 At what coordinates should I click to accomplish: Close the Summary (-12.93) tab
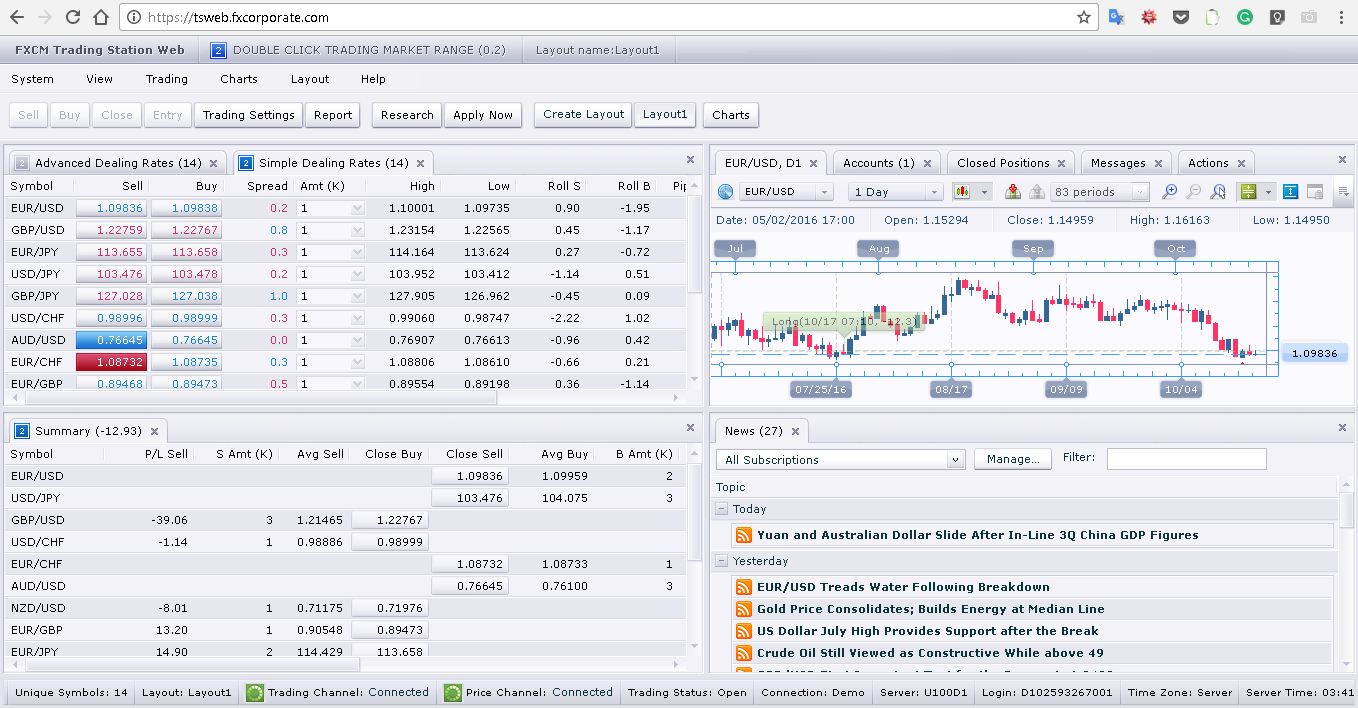pos(154,431)
